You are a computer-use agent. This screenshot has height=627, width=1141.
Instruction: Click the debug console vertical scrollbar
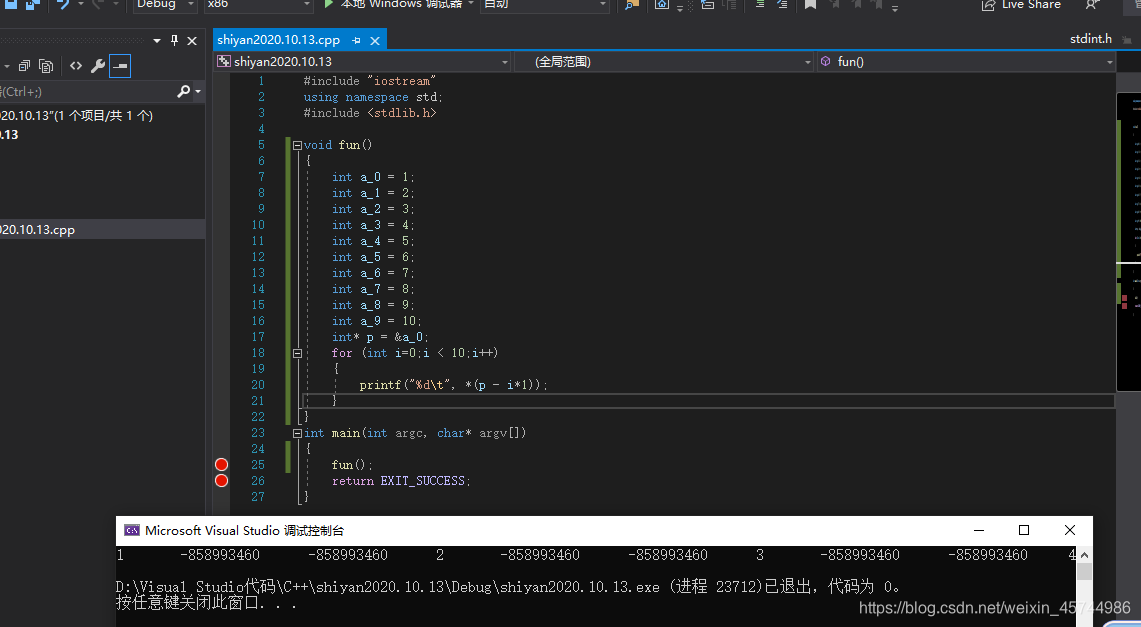coord(1084,586)
